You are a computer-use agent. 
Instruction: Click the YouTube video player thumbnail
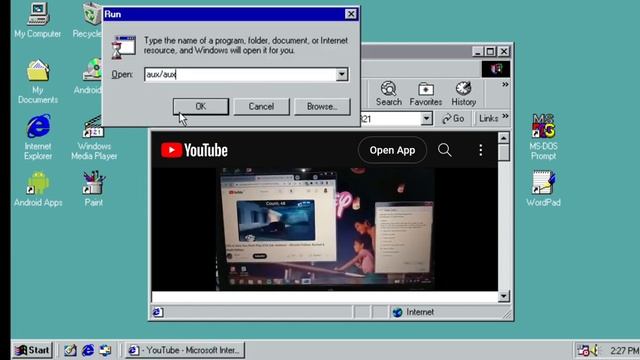pyautogui.click(x=325, y=229)
